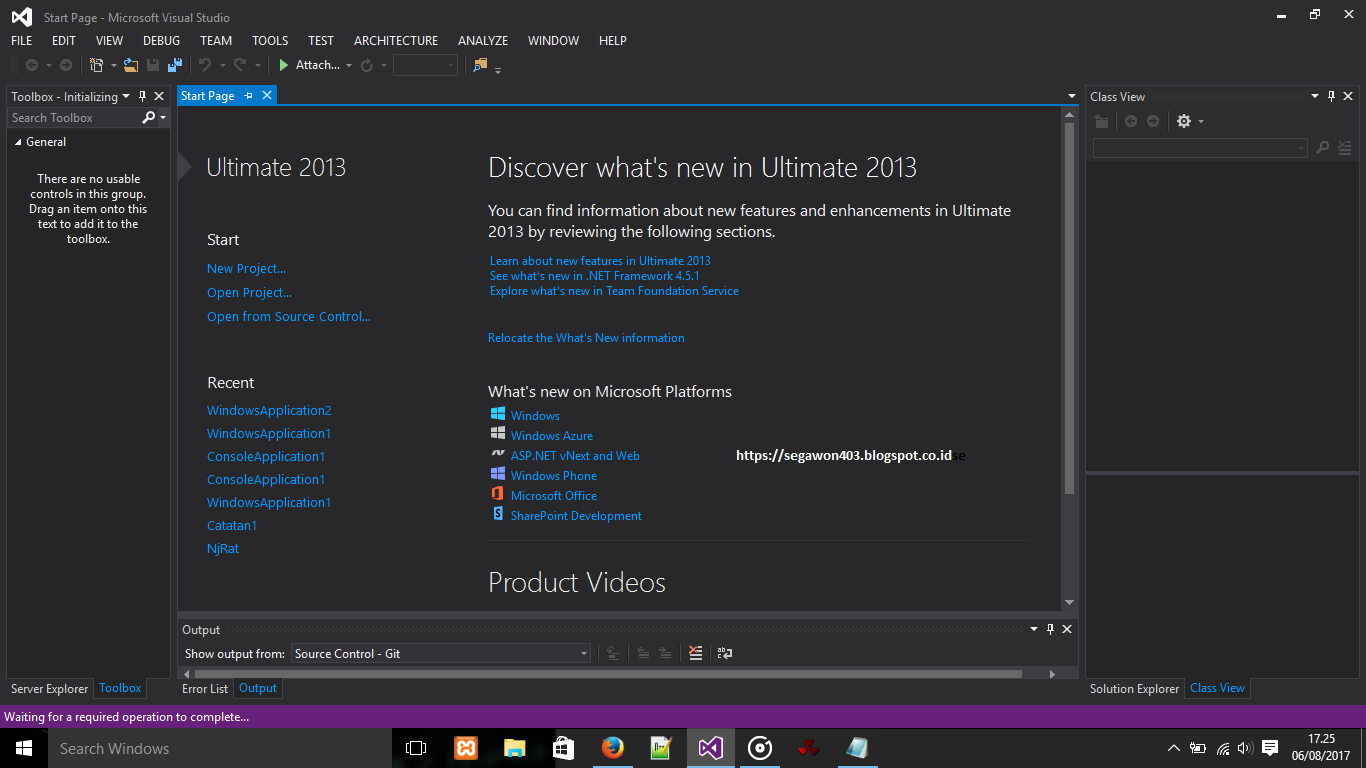Open the DEBUG menu
Image resolution: width=1366 pixels, height=768 pixels.
162,41
